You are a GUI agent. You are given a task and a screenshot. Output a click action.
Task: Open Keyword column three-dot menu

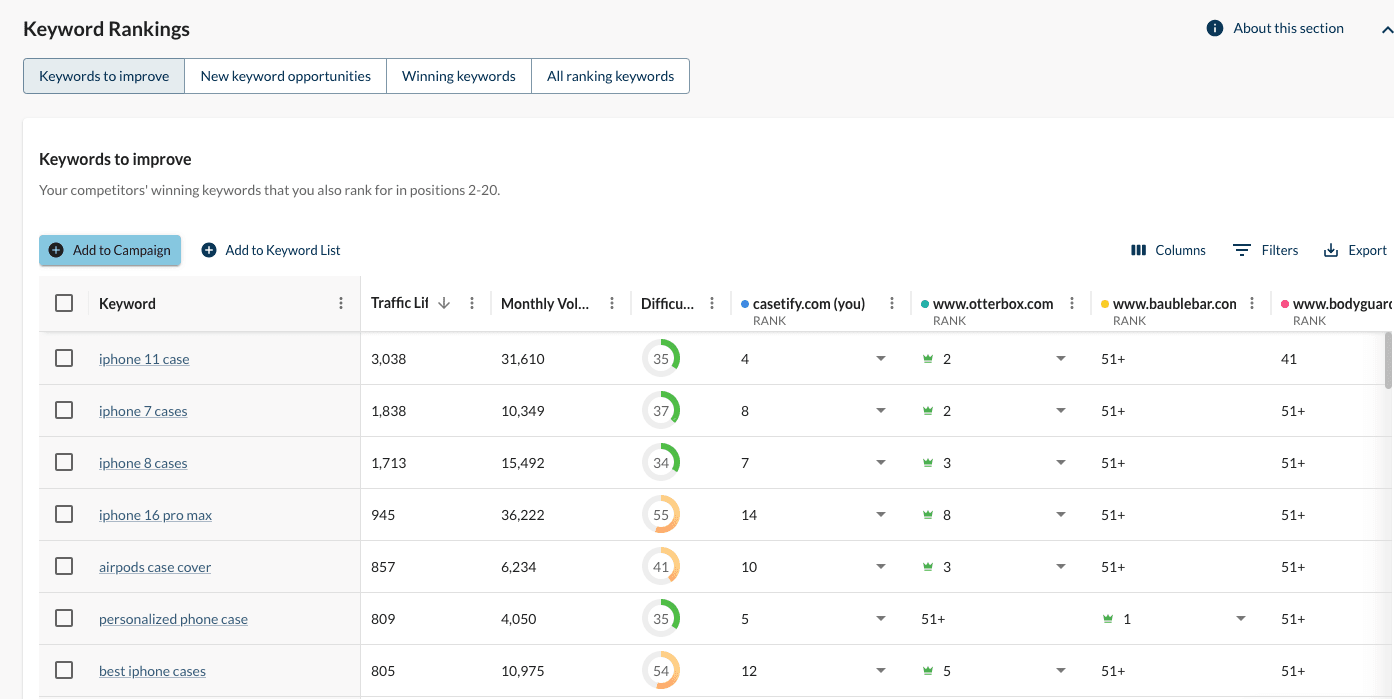pos(341,303)
